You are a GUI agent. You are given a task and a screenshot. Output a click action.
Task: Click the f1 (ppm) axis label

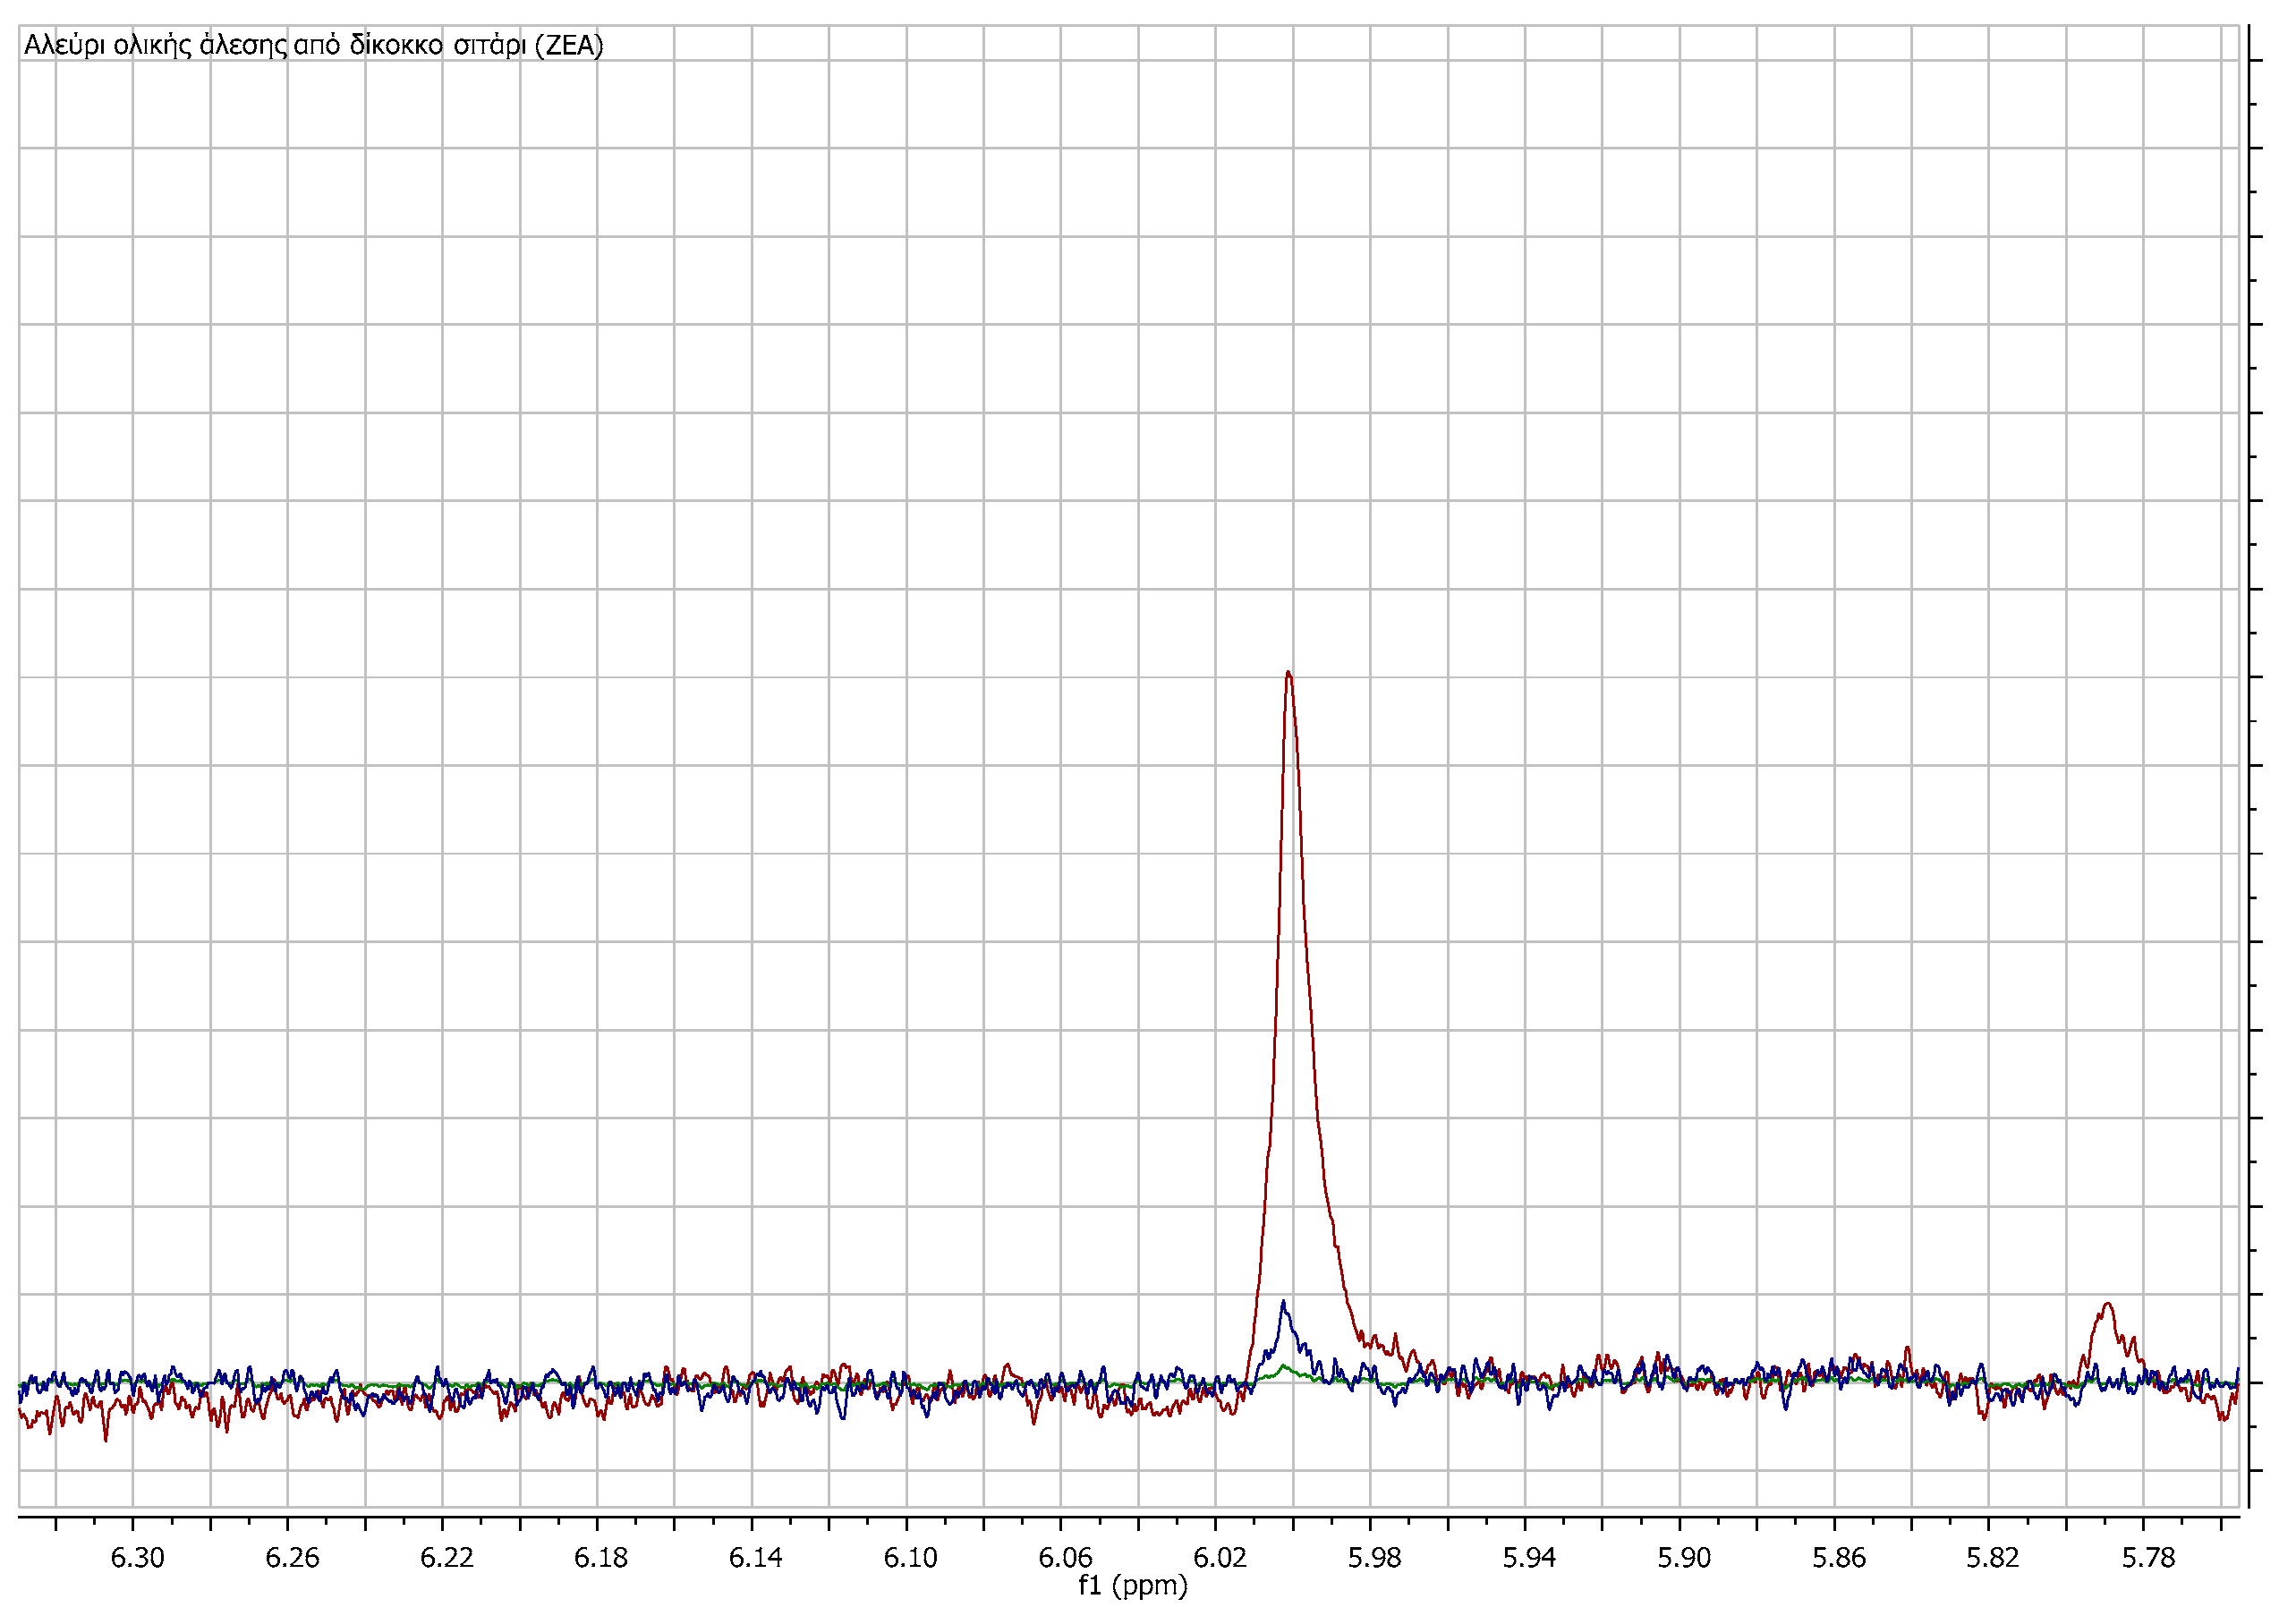pyautogui.click(x=1132, y=1585)
